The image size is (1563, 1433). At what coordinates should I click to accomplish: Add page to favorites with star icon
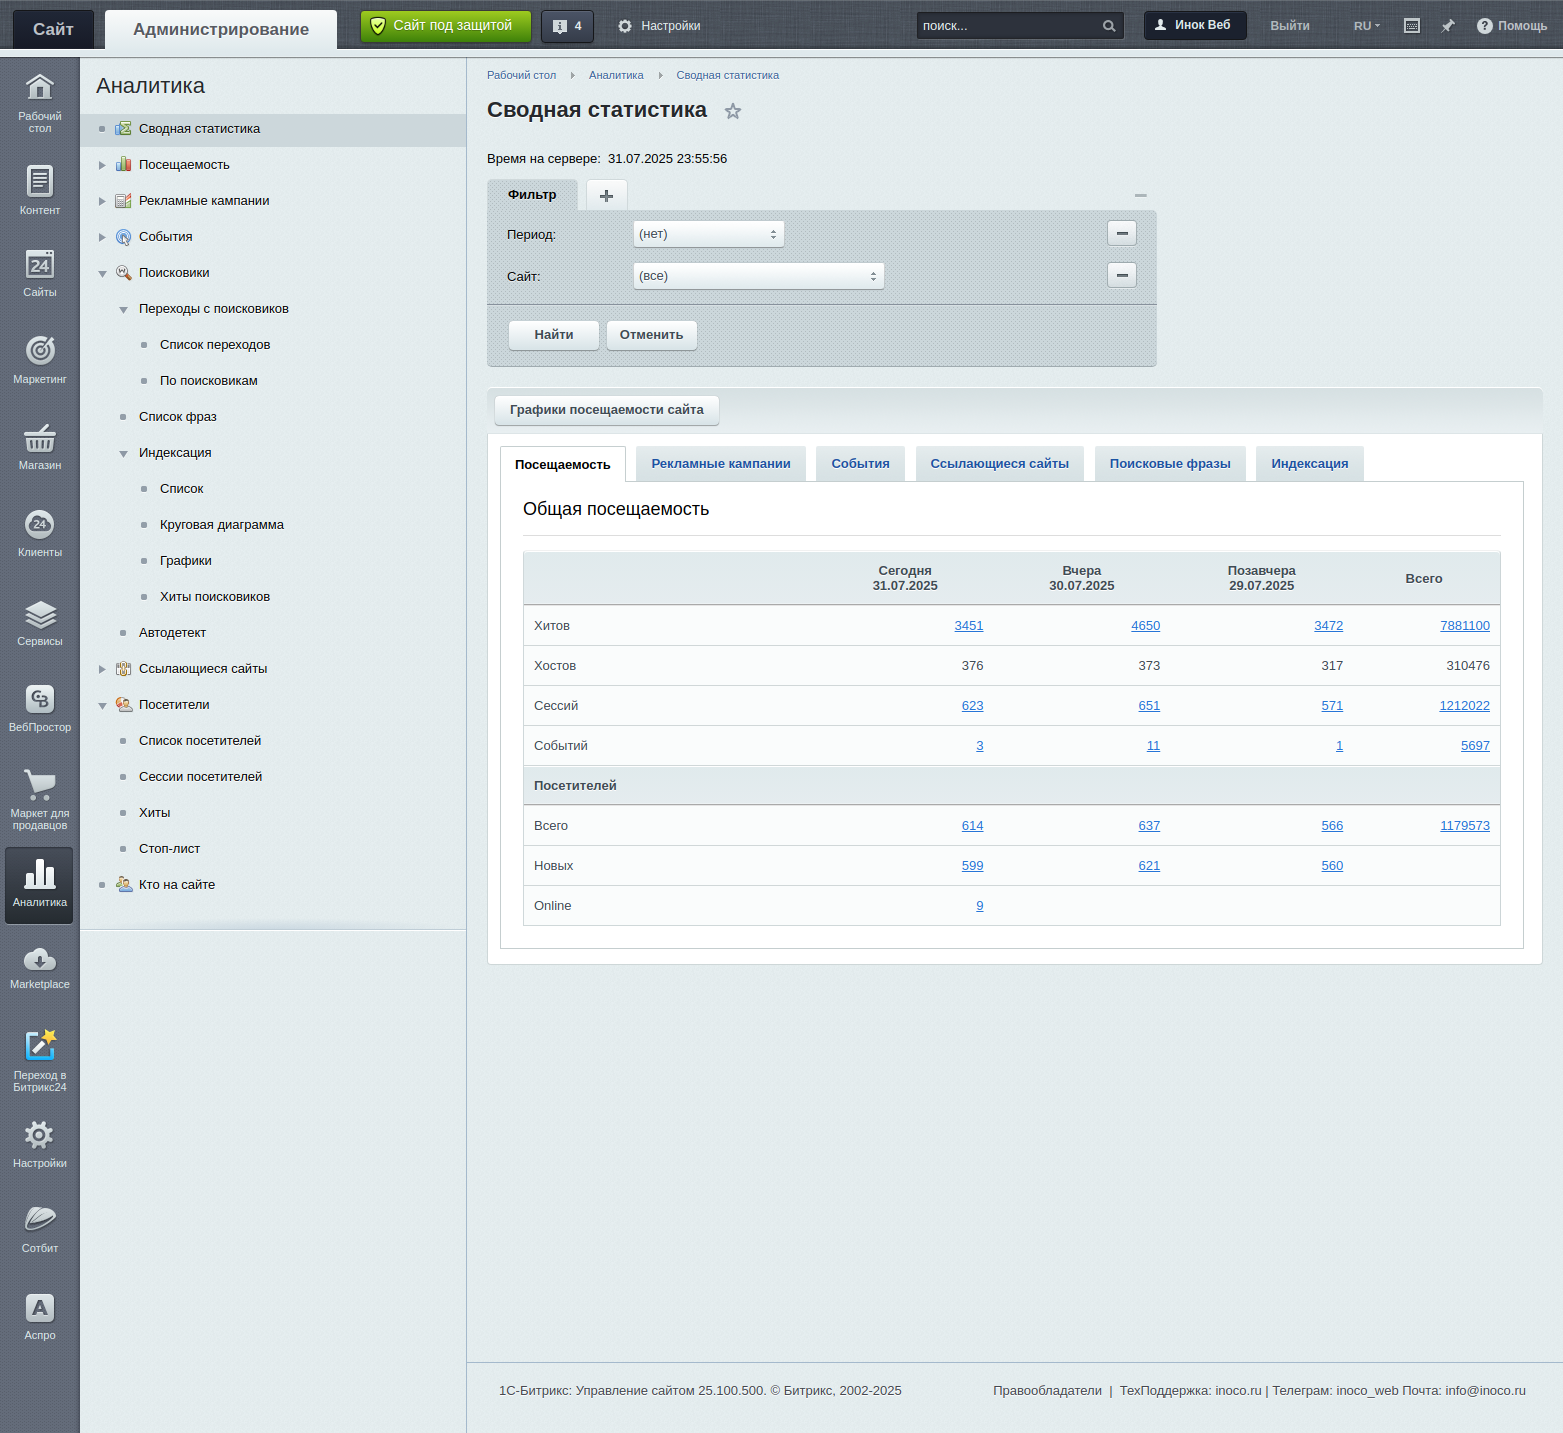click(x=733, y=111)
